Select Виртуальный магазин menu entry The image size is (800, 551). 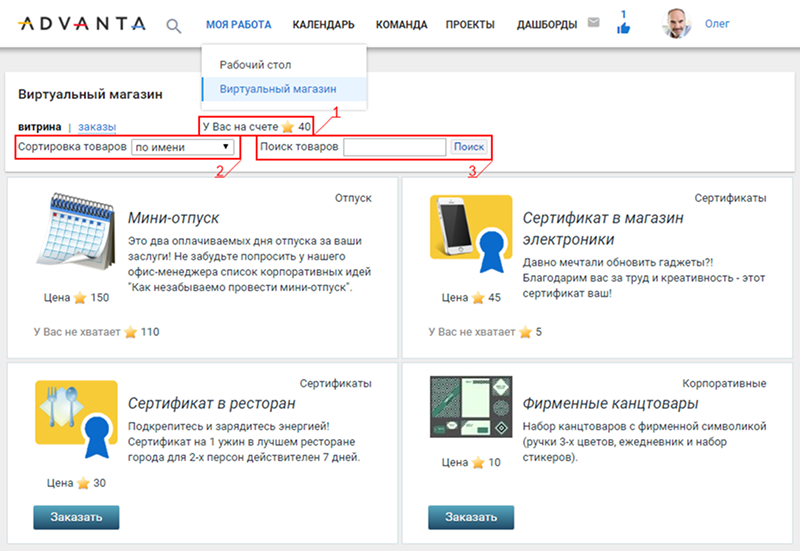point(284,89)
